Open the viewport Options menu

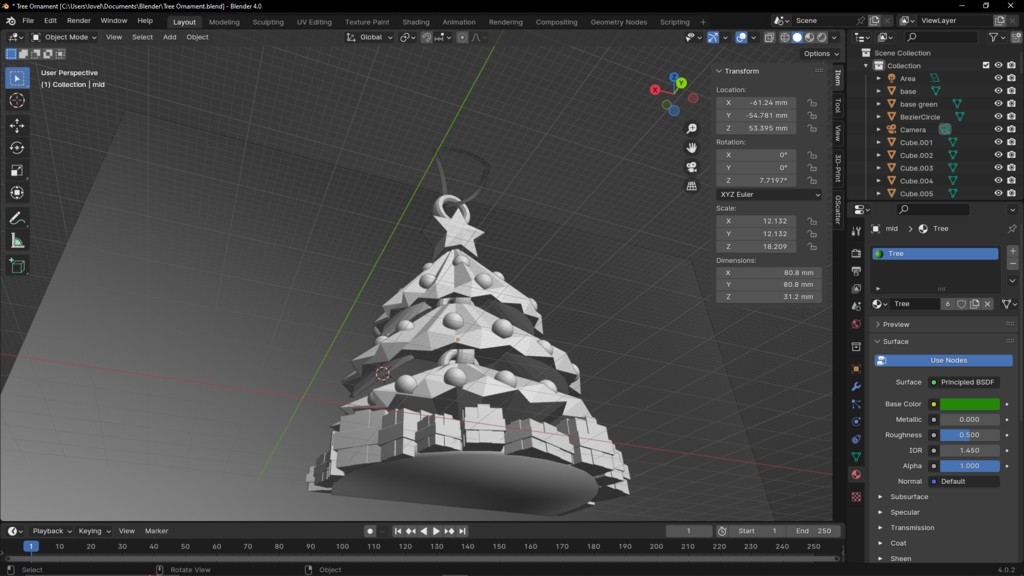(818, 53)
